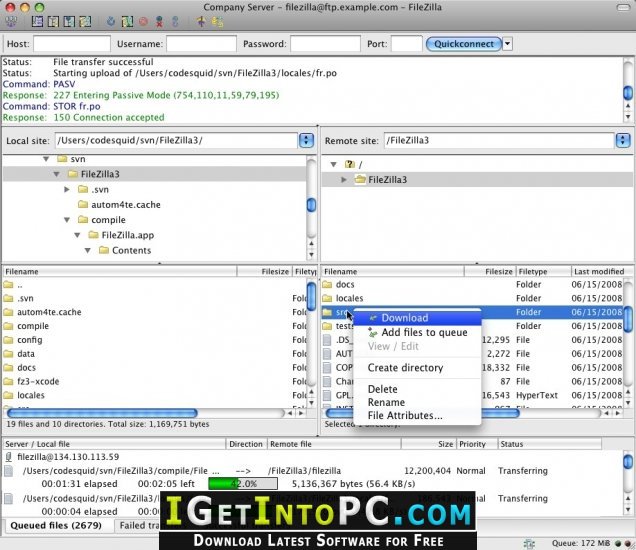
Task: Select the locales folder icon in remote list
Action: coord(327,298)
